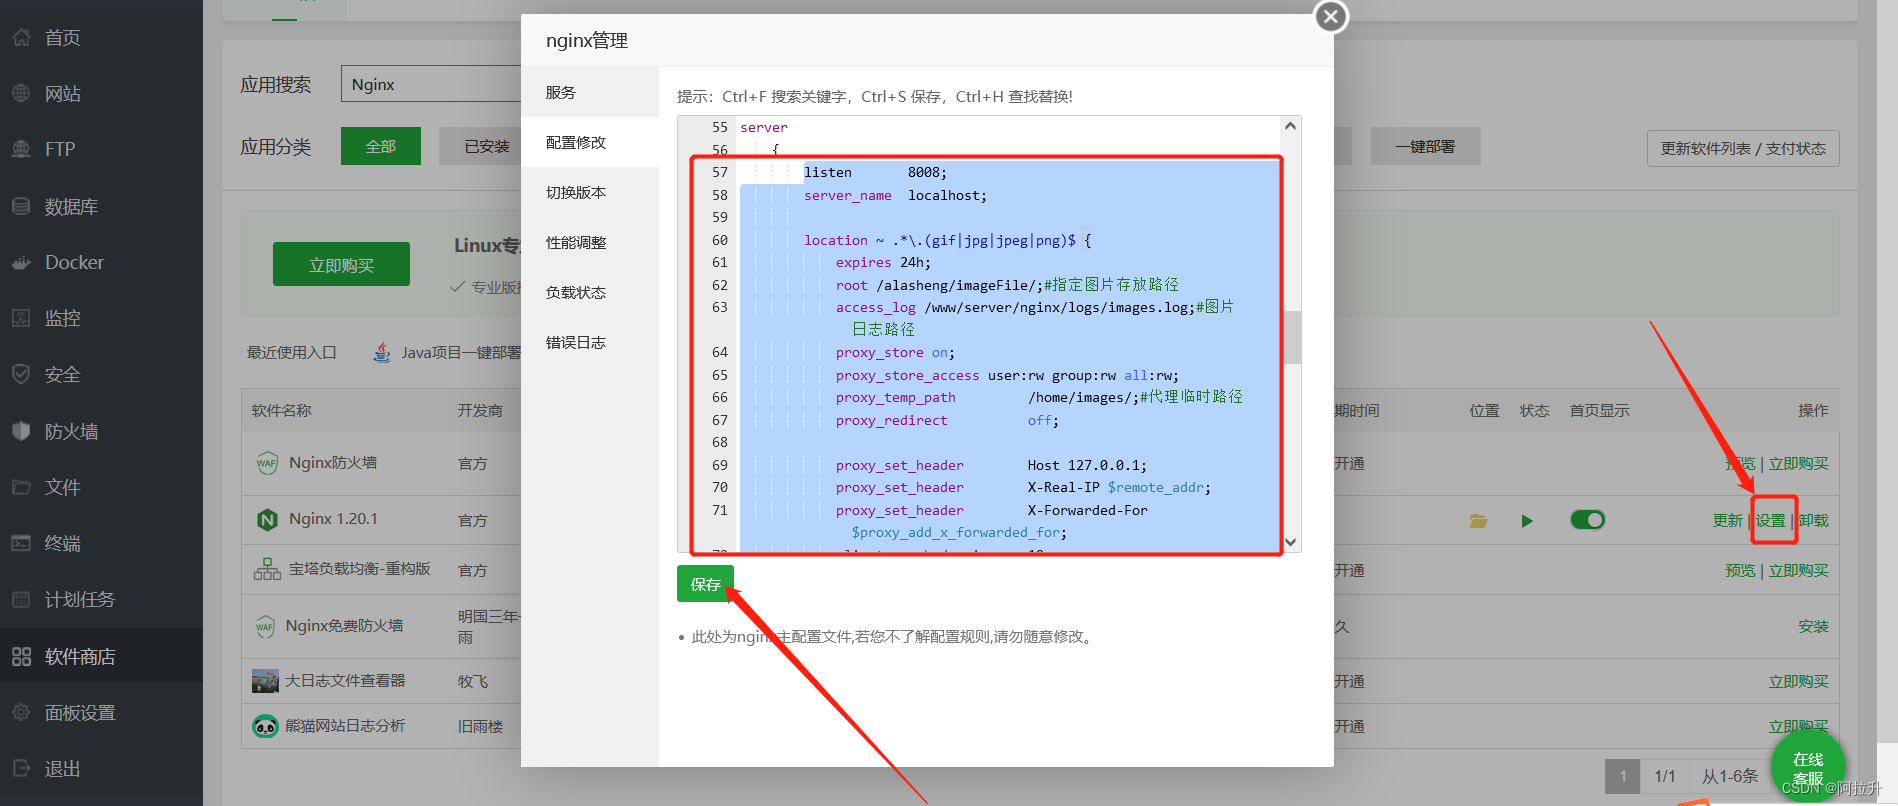Click the 宝塔负载均衡 network icon

pyautogui.click(x=267, y=570)
